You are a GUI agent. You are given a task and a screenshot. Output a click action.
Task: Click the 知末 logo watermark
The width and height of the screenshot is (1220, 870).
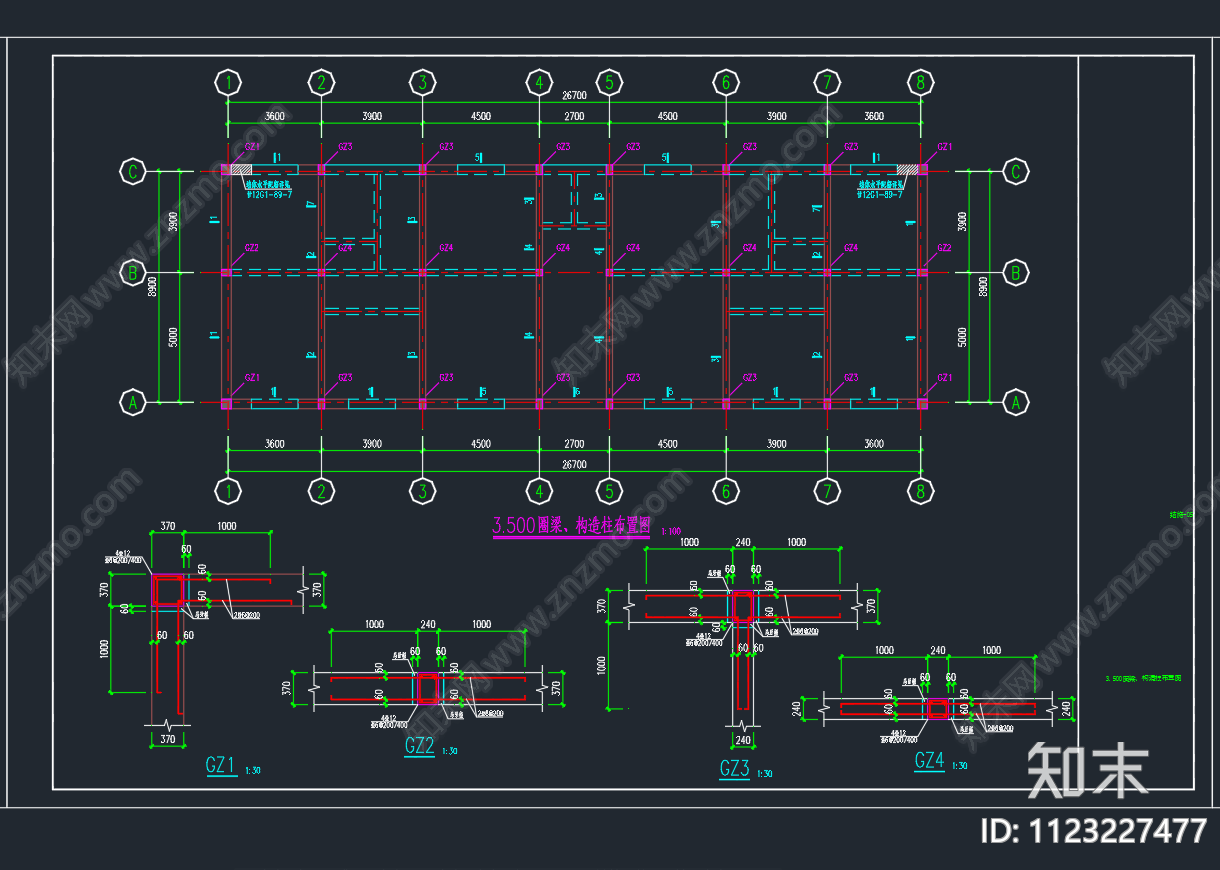pos(1087,770)
